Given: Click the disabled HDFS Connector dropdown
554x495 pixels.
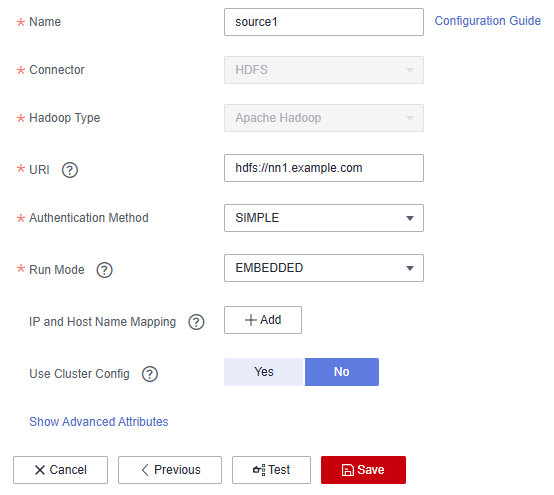Looking at the screenshot, I should coord(324,70).
